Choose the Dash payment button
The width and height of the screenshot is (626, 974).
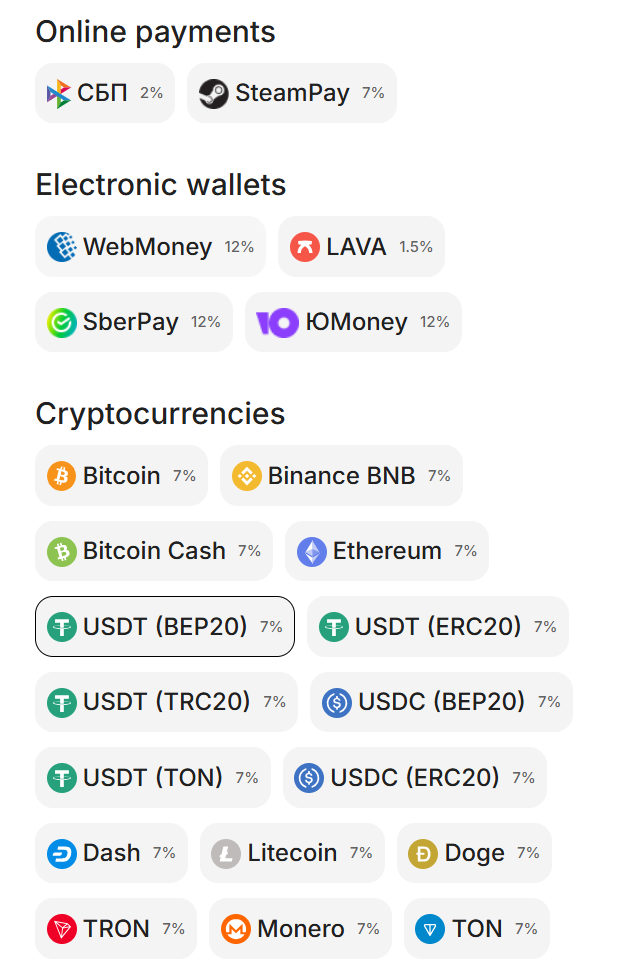point(111,853)
